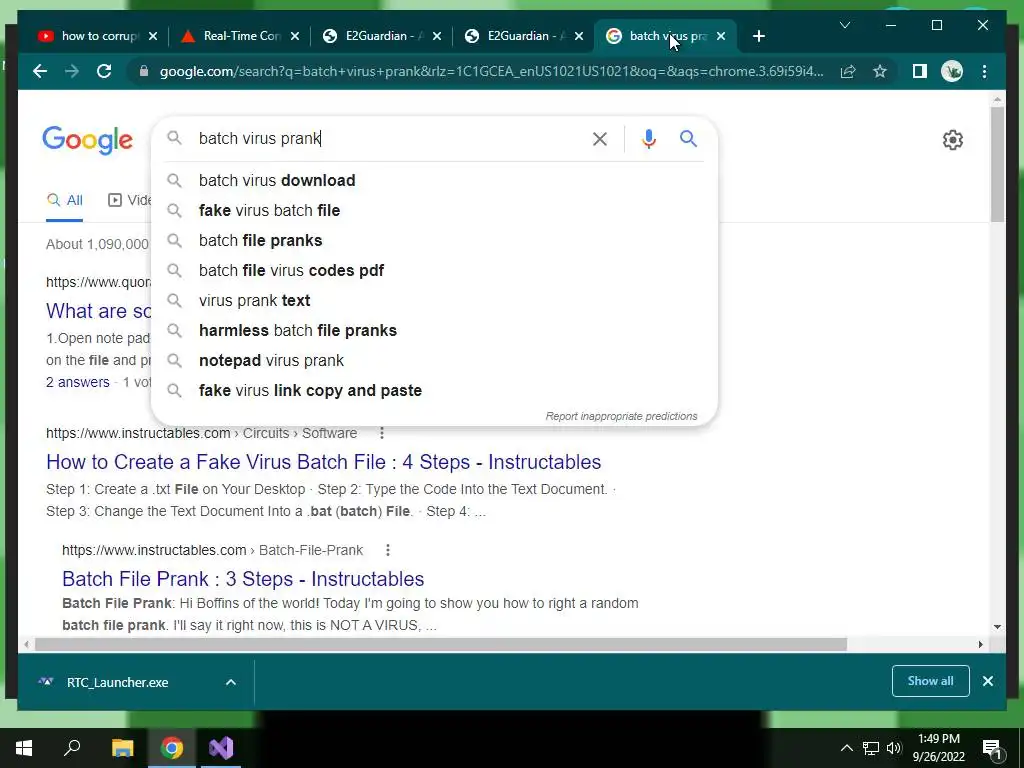Click the vertical page scrollbar thumb
The height and width of the screenshot is (768, 1024).
click(997, 165)
